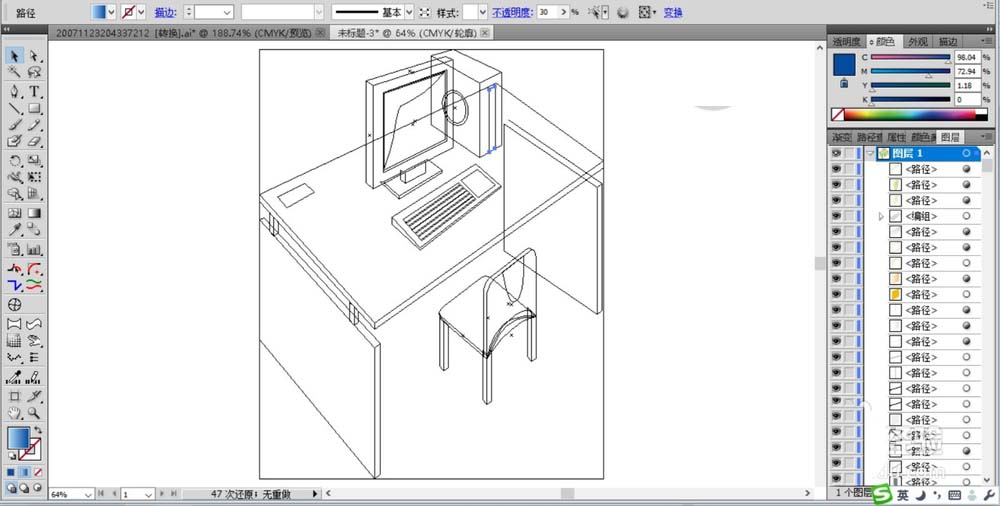The width and height of the screenshot is (1000, 506).
Task: Open the color panel options menu
Action: tap(989, 41)
